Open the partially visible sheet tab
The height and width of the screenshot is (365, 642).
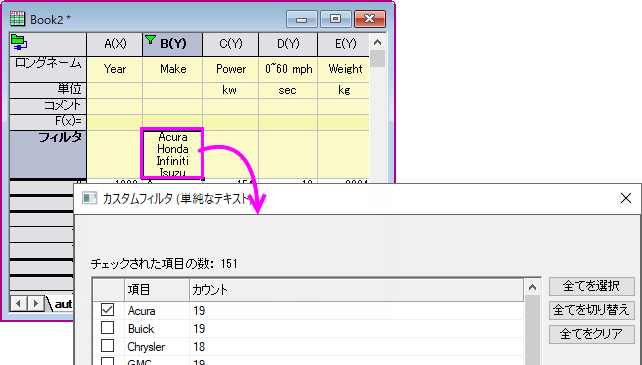pos(61,304)
